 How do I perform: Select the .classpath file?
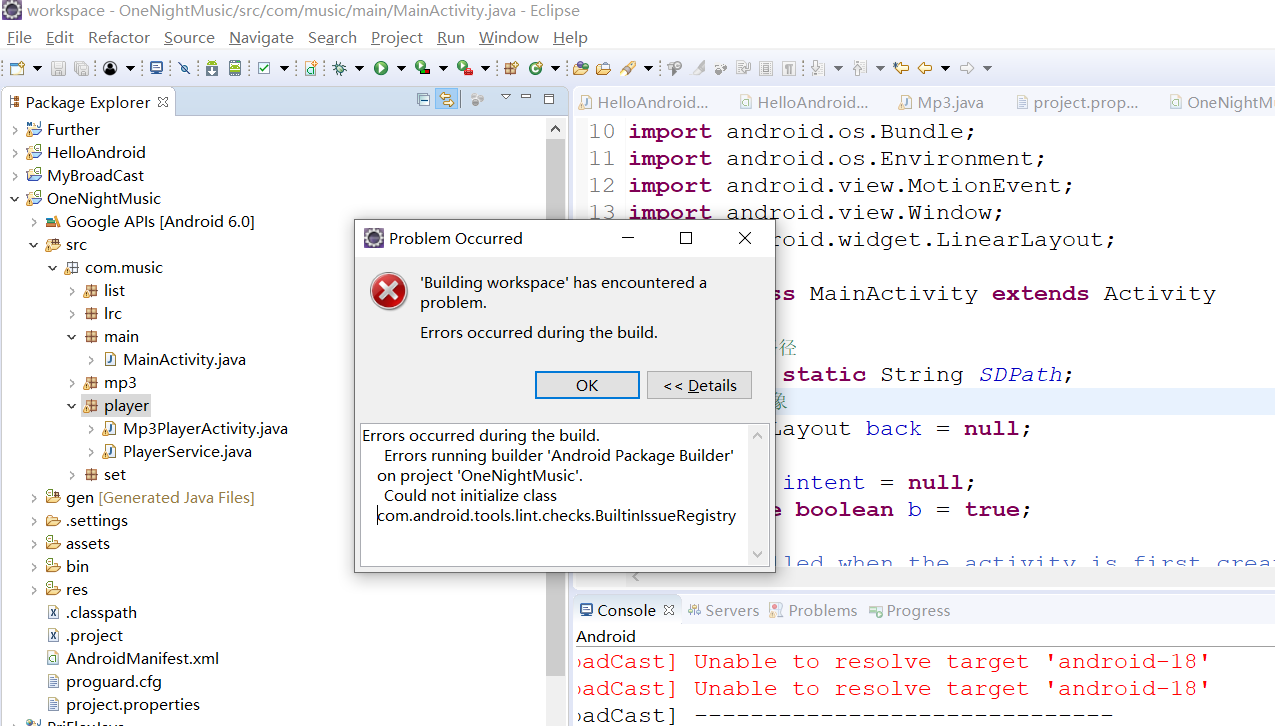(x=101, y=613)
